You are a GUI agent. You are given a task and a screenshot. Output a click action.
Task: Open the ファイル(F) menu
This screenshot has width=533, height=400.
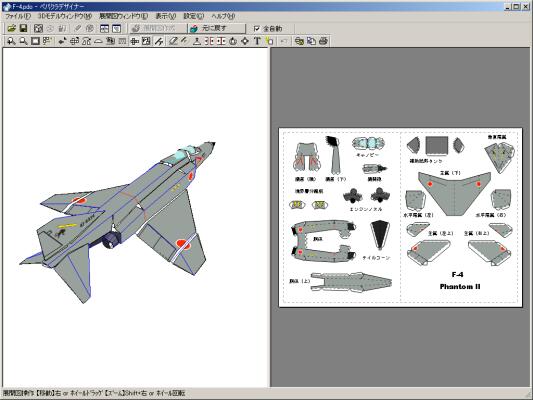point(18,16)
